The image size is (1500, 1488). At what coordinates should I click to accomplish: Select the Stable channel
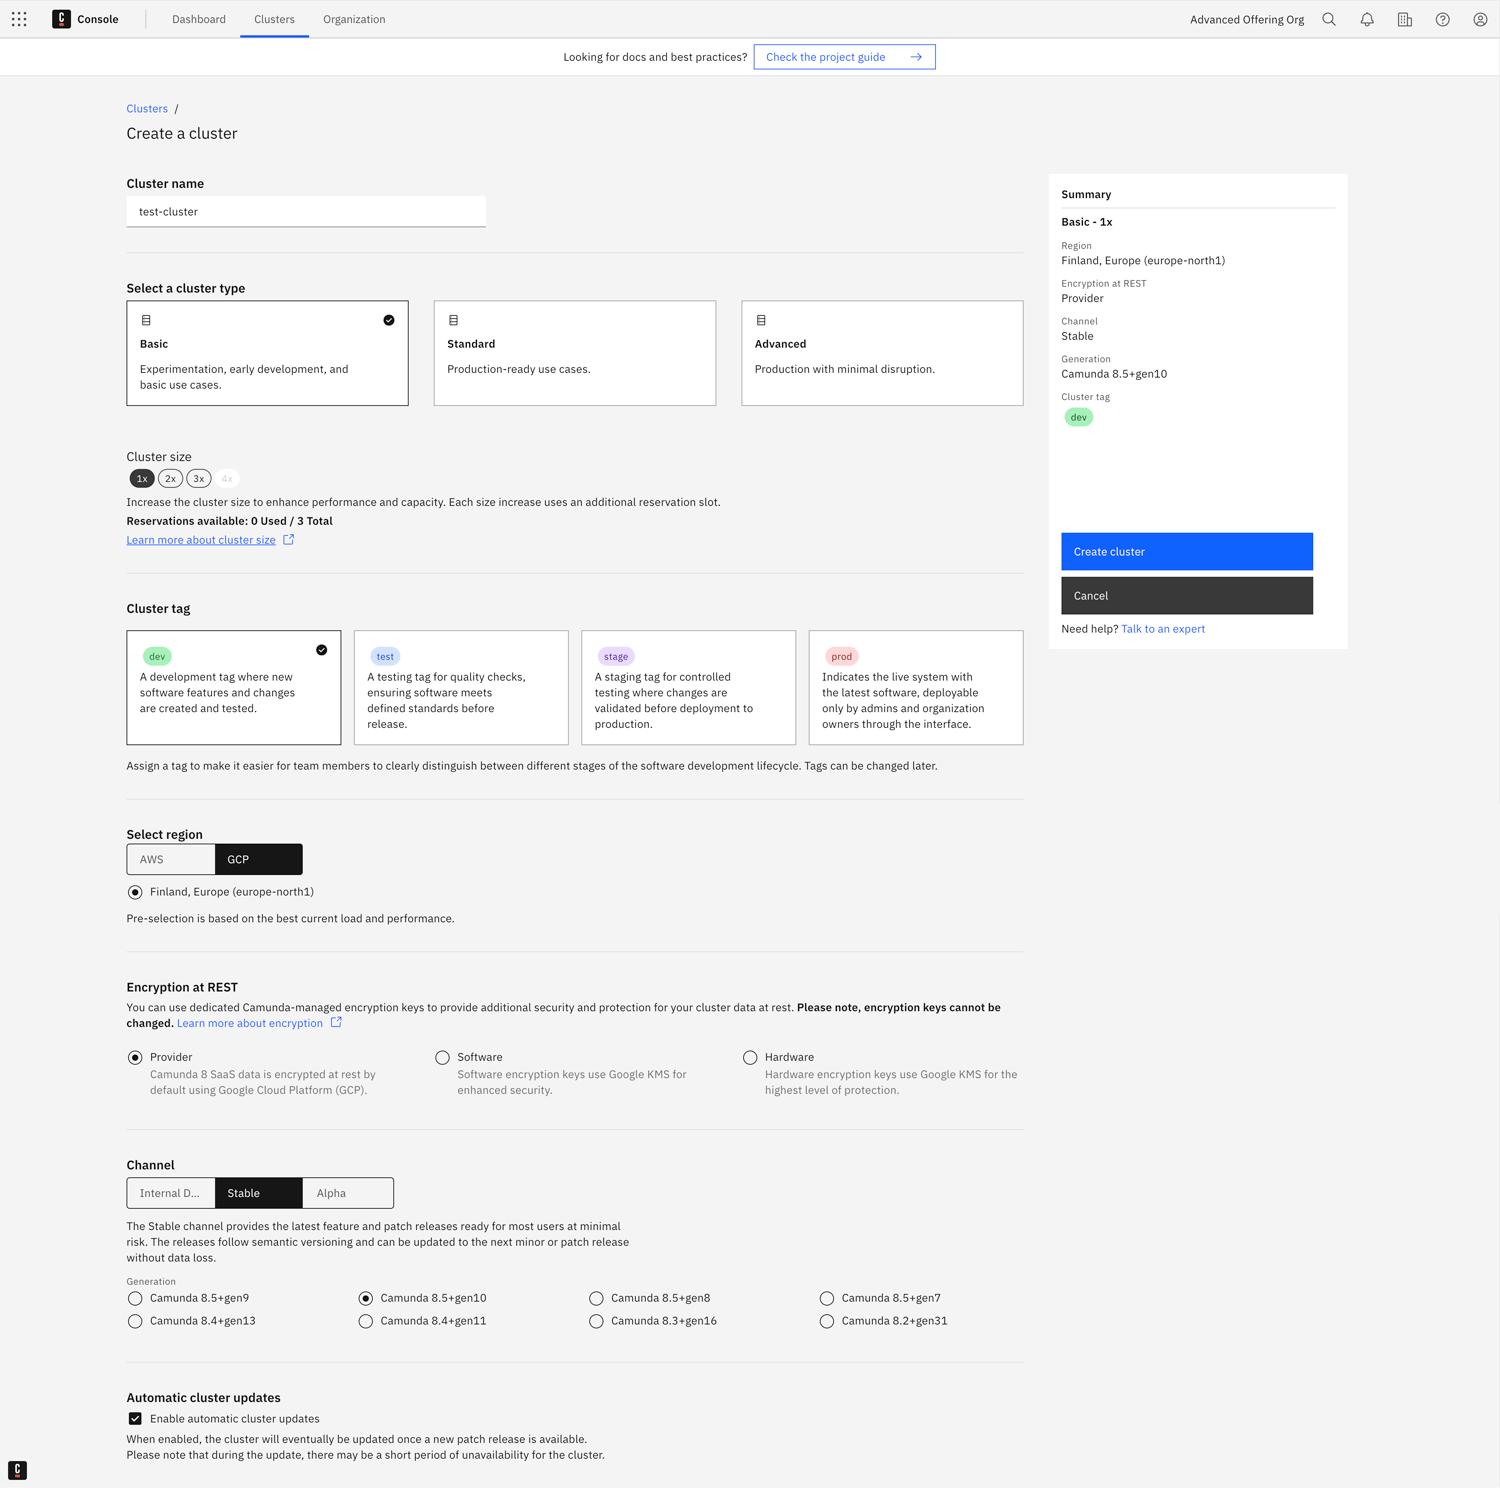click(x=258, y=1193)
